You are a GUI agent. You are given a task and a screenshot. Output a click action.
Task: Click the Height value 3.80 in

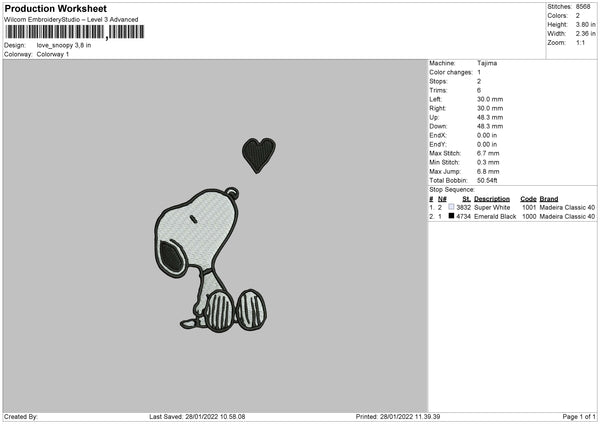point(585,24)
